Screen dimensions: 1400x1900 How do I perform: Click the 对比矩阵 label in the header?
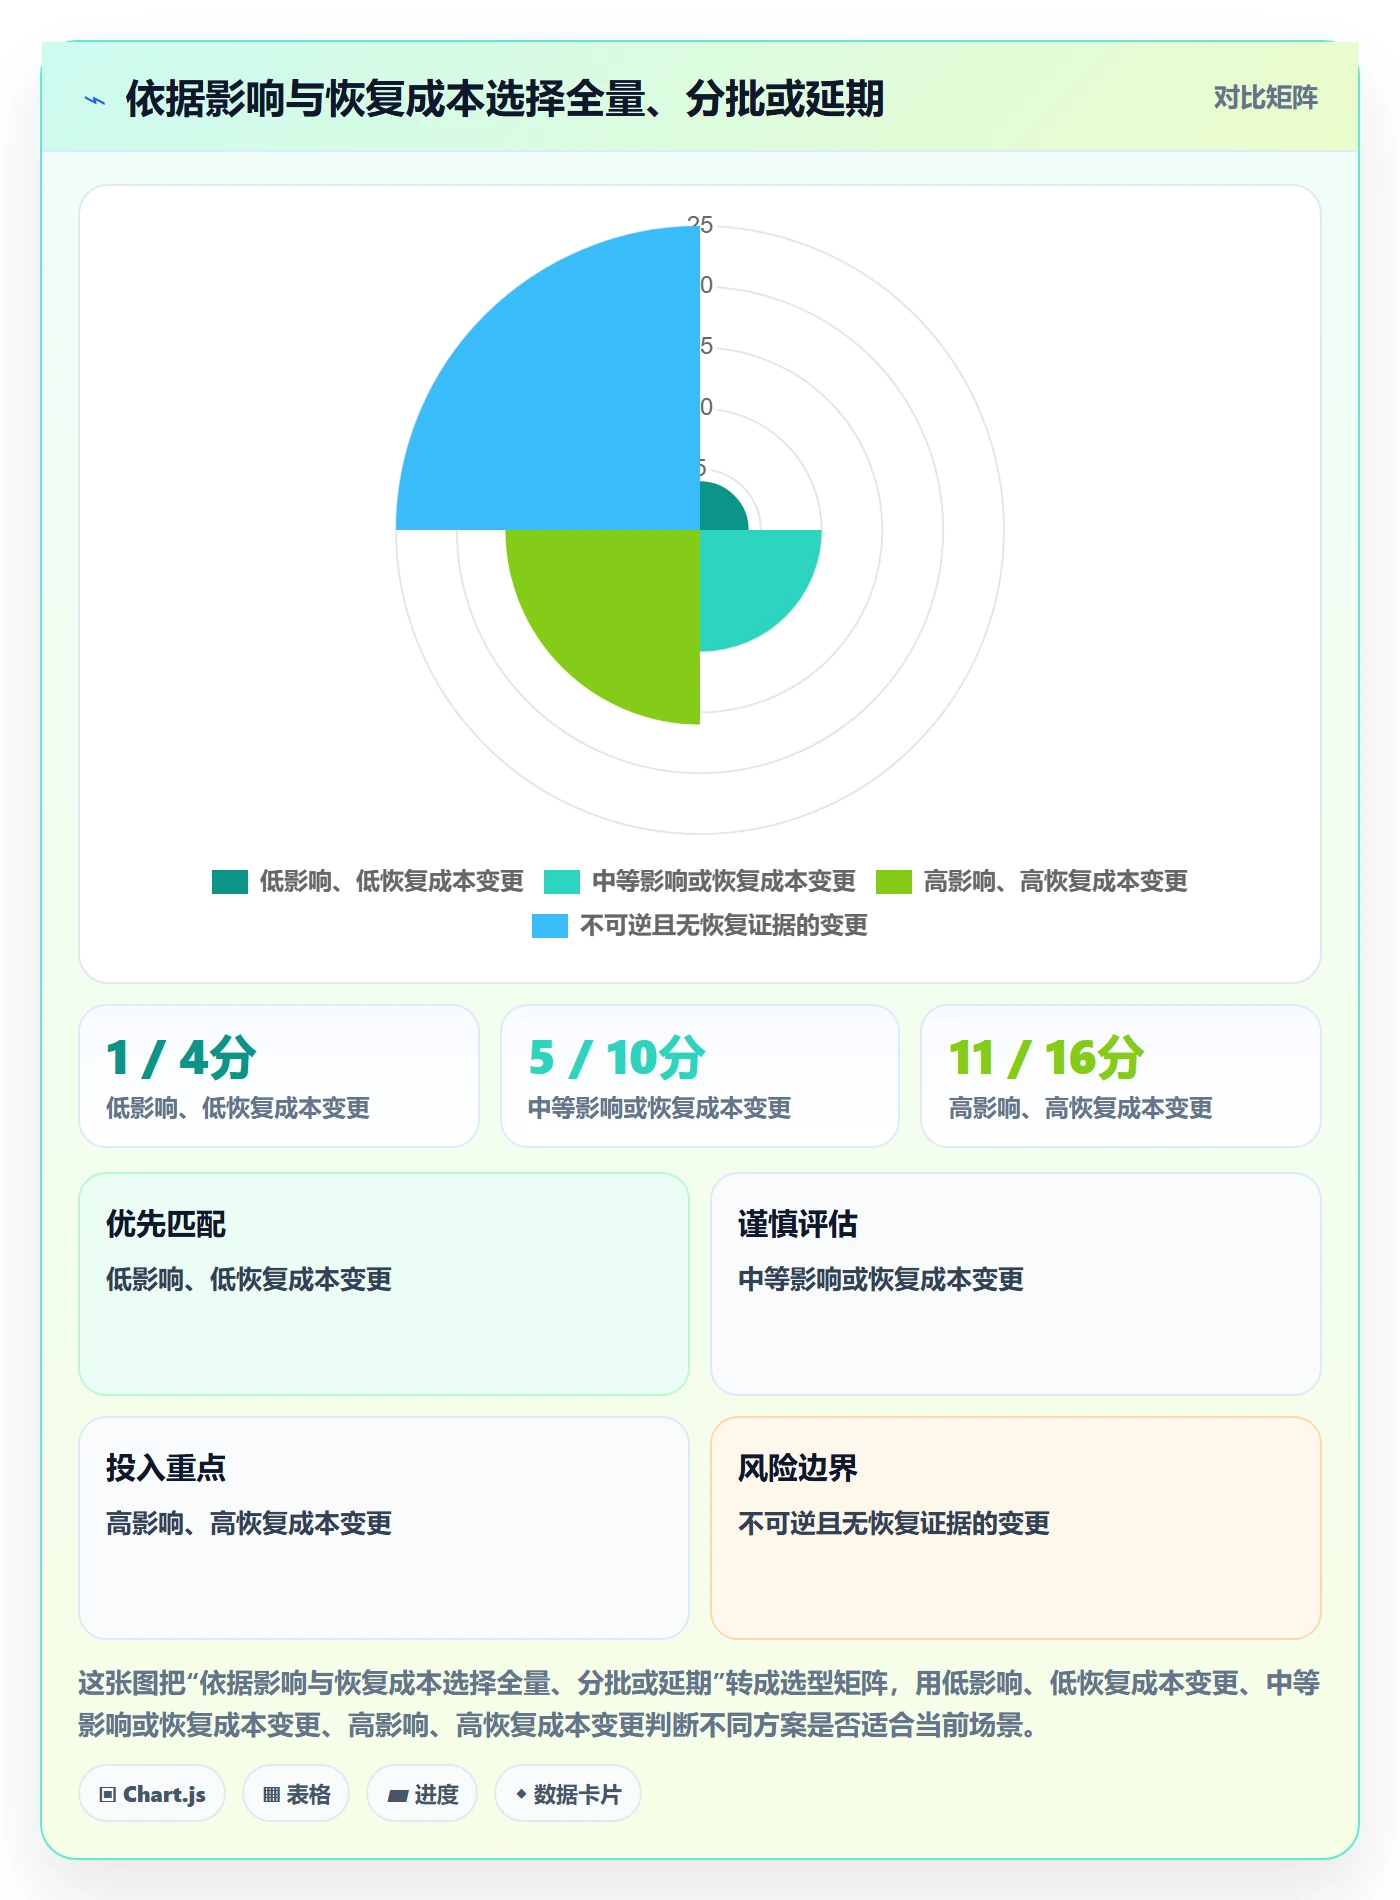(1265, 98)
